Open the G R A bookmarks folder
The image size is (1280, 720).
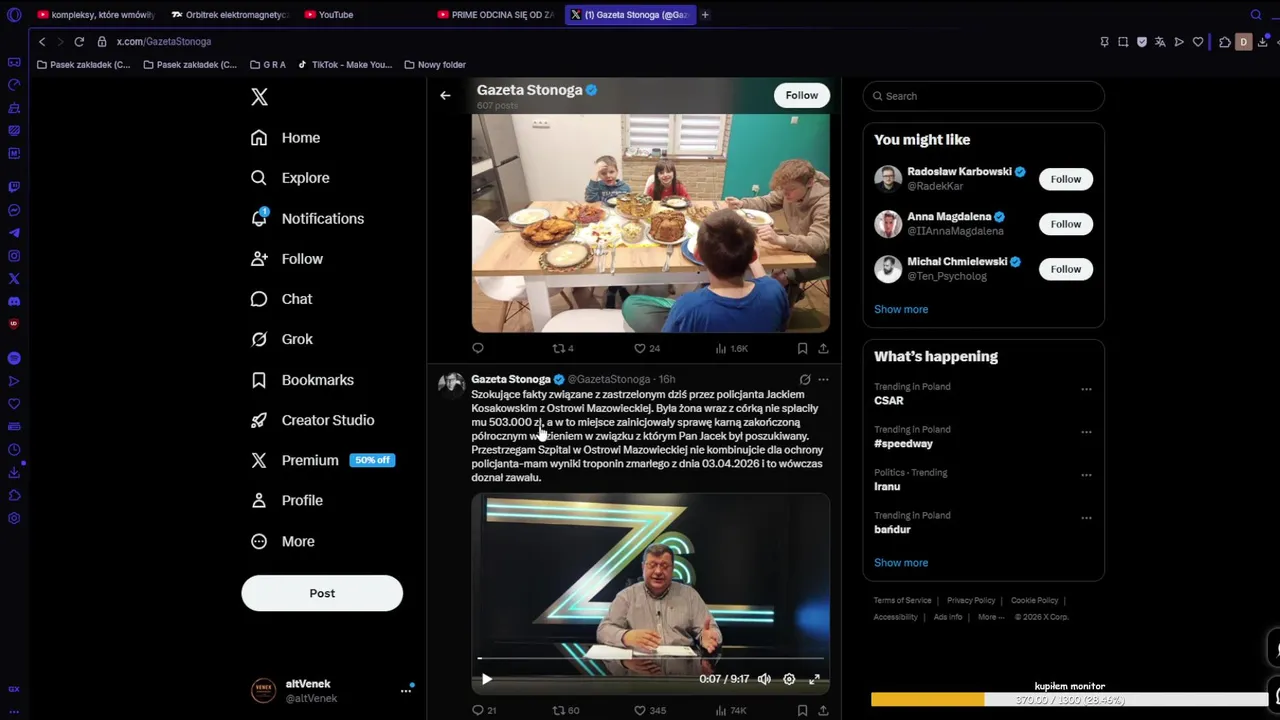tap(268, 65)
